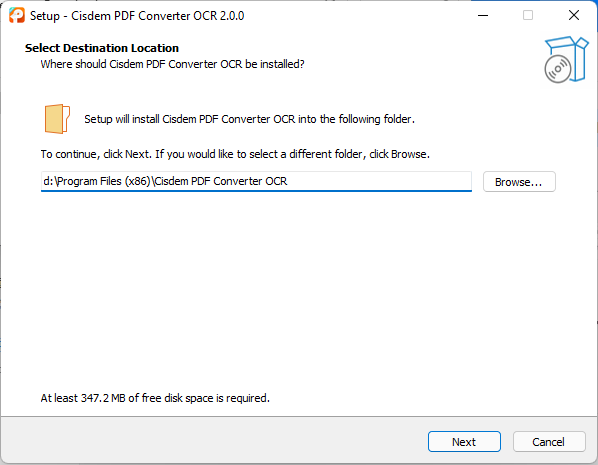Click the "Where should Cisdem... be installed?" subtitle

click(x=172, y=64)
